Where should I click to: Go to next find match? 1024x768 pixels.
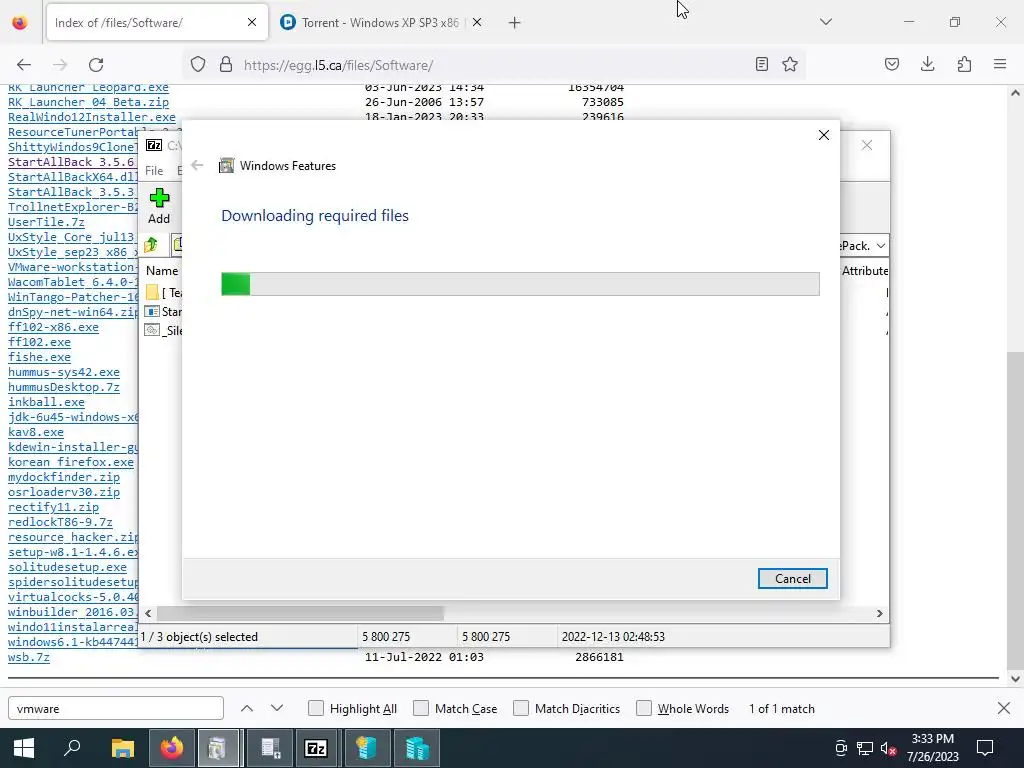[x=277, y=709]
